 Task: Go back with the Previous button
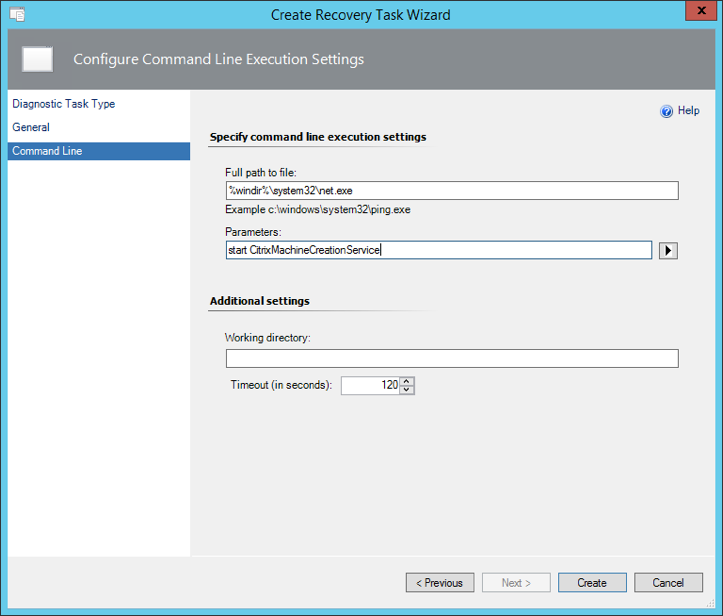pyautogui.click(x=440, y=583)
